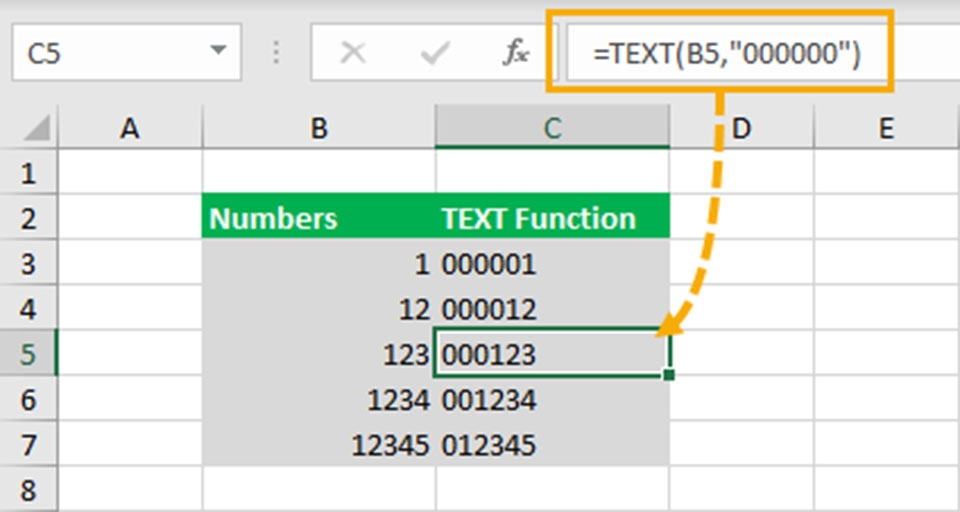Select column E header
The width and height of the screenshot is (960, 512).
click(887, 127)
